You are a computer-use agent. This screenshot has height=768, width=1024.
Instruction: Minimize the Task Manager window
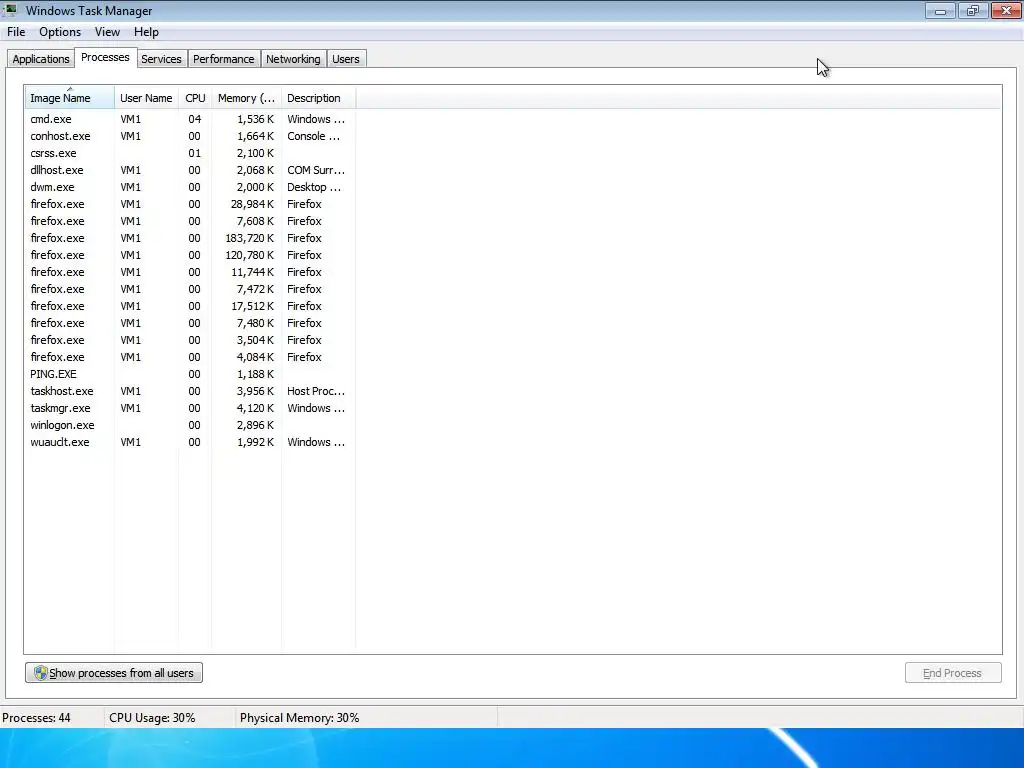tap(940, 10)
